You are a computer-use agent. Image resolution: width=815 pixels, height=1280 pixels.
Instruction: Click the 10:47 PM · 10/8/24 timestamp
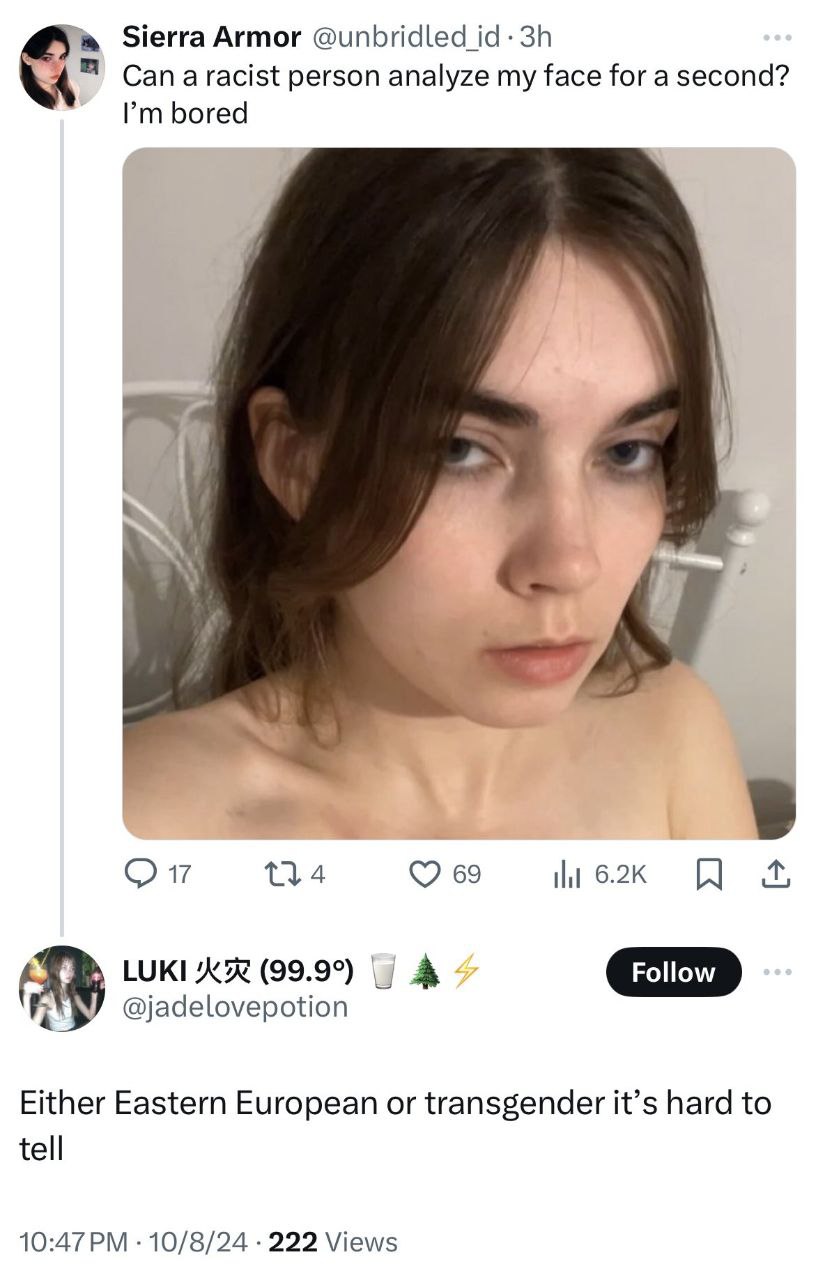(134, 1242)
